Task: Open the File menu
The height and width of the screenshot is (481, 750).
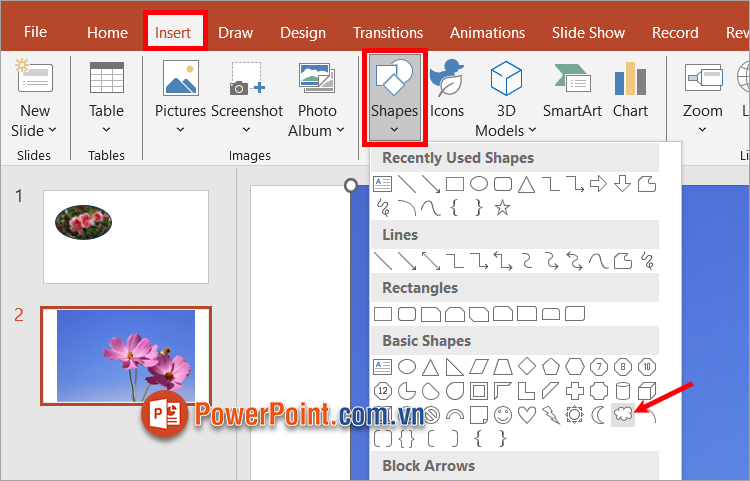Action: [35, 32]
